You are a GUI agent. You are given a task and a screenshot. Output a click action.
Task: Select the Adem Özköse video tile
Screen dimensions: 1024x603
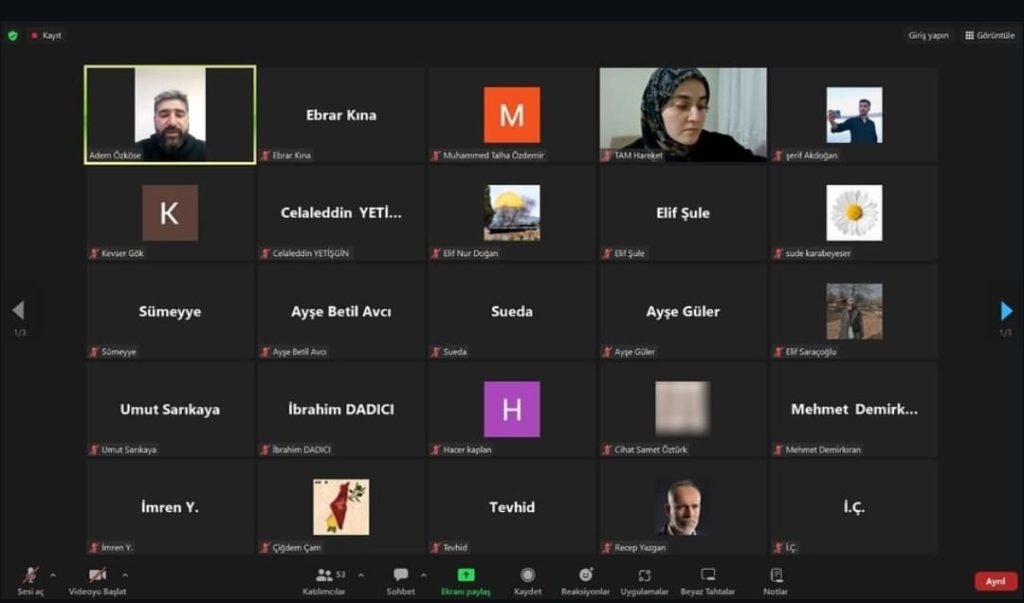[170, 114]
